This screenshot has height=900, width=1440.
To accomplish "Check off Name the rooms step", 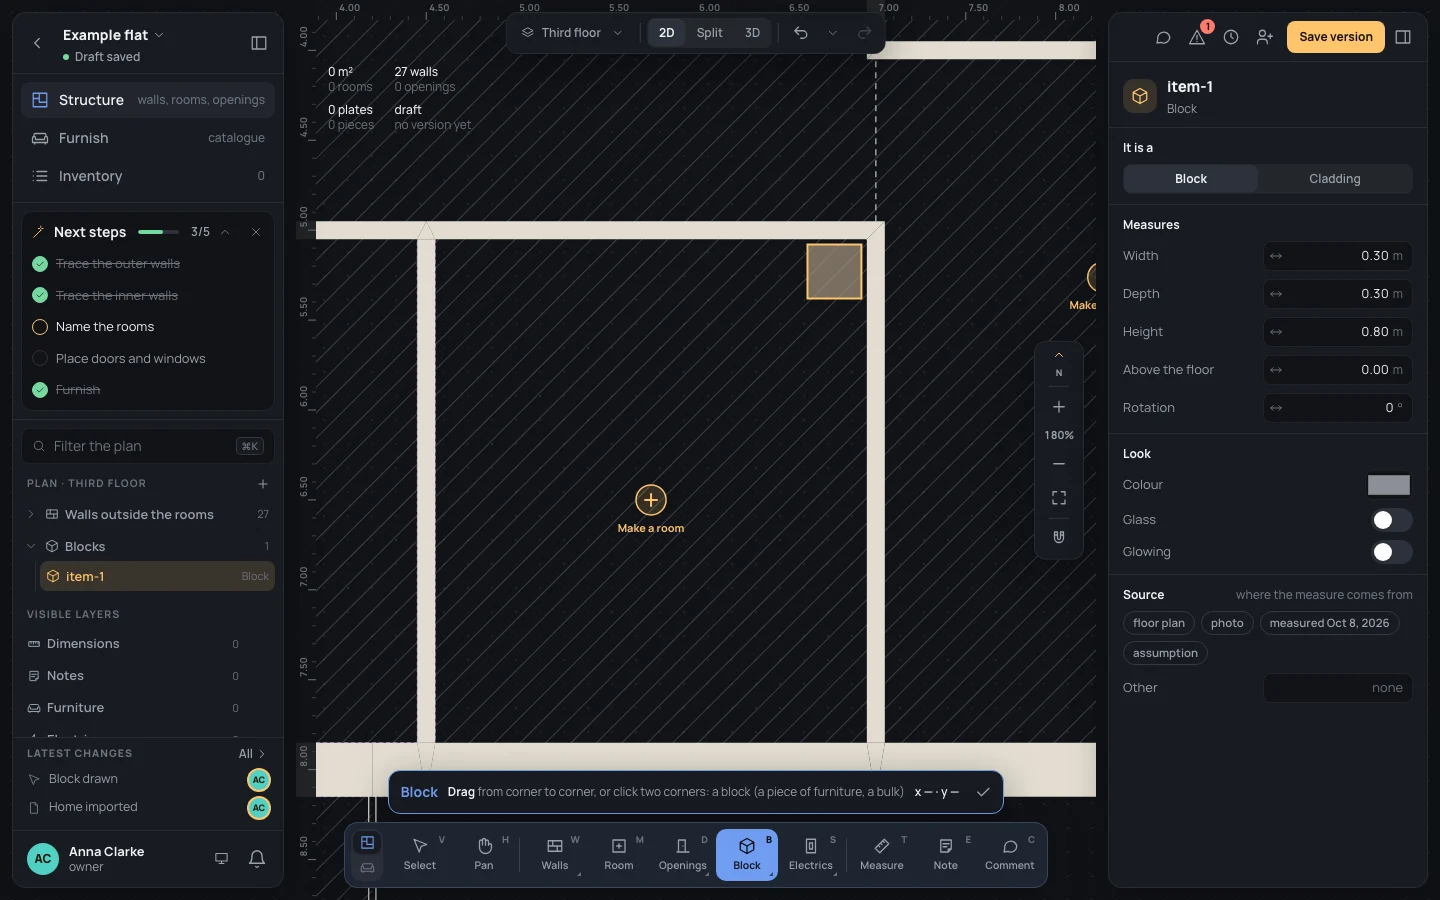I will coord(40,327).
